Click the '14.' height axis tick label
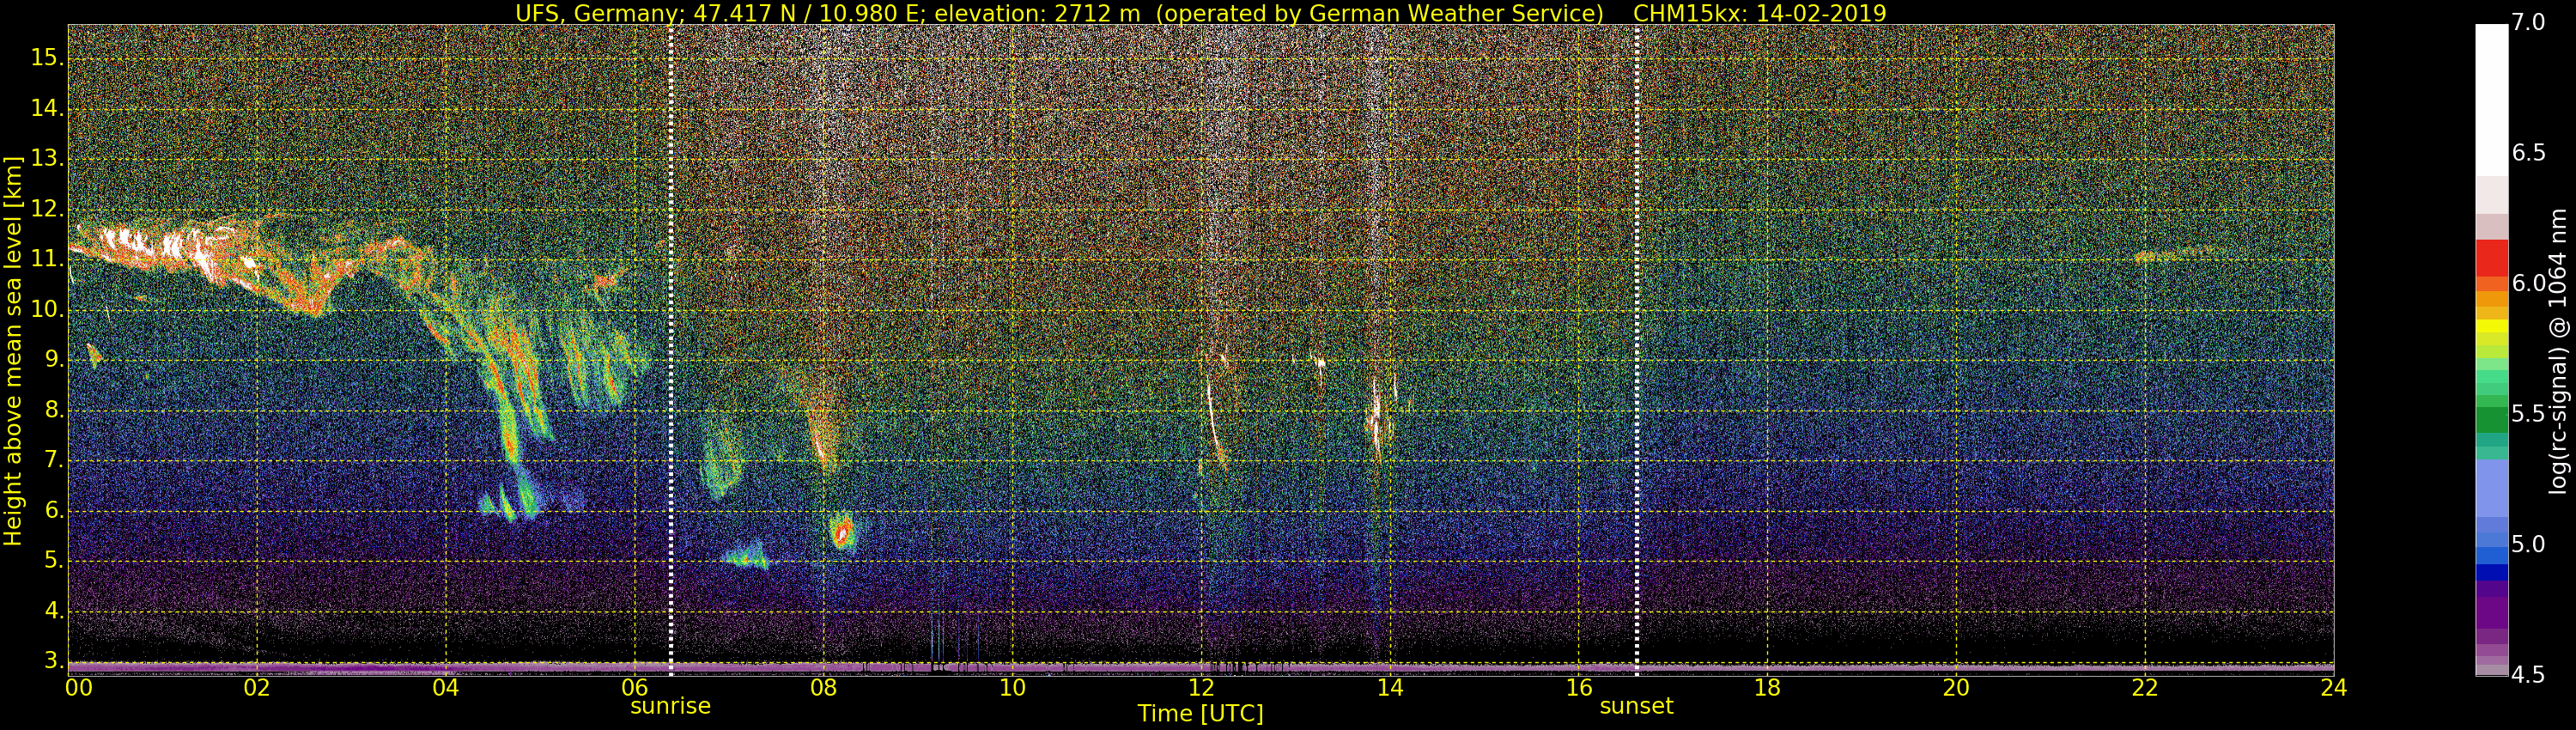Viewport: 2576px width, 730px height. pyautogui.click(x=46, y=109)
